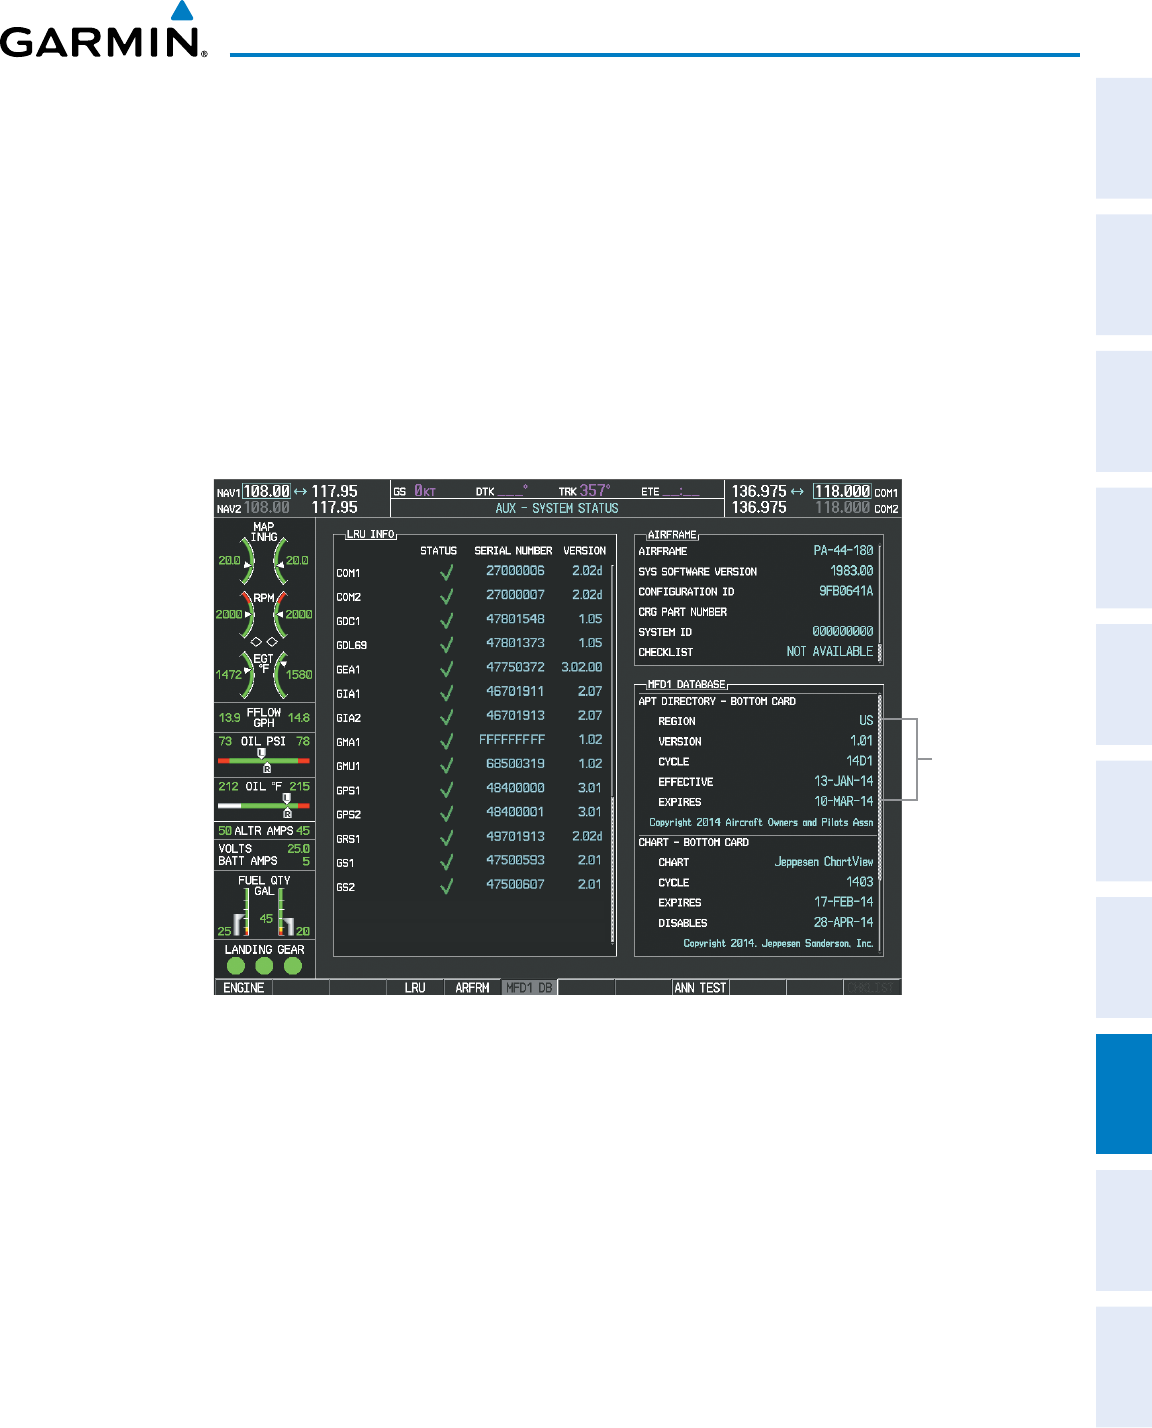Click SYS SOFTWARE VERSION value 1983.00
1152x1428 pixels.
852,571
